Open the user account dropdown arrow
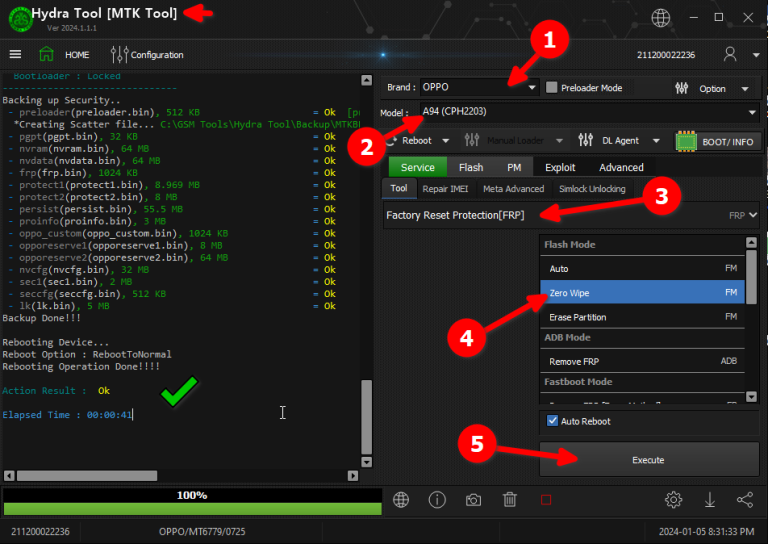Viewport: 768px width, 544px height. pyautogui.click(x=756, y=55)
